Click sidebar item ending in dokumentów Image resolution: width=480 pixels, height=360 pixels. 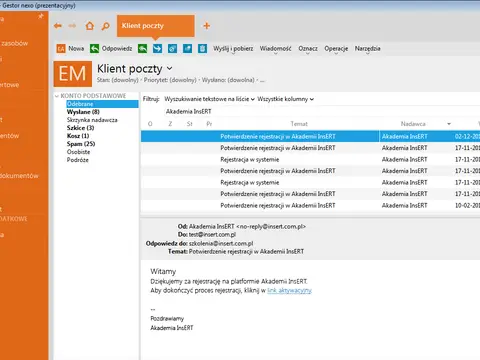tap(19, 176)
